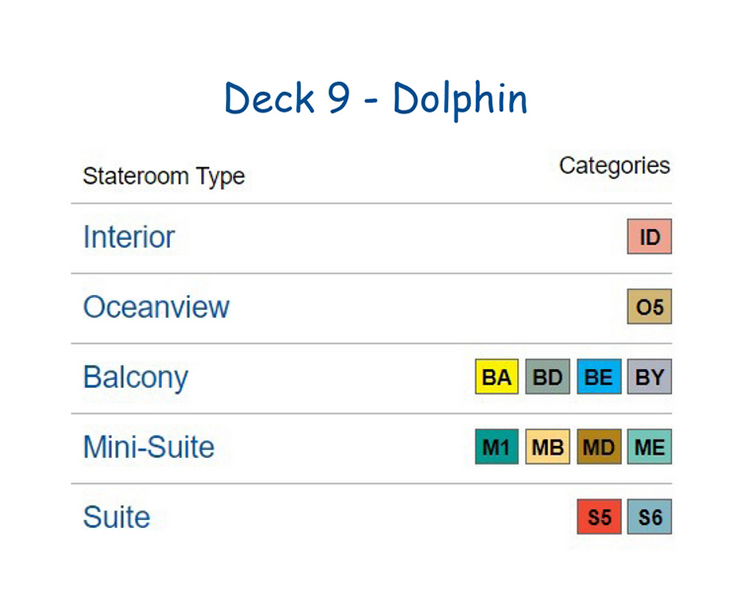750x592 pixels.
Task: Select the yellow BA balcony category
Action: 496,377
